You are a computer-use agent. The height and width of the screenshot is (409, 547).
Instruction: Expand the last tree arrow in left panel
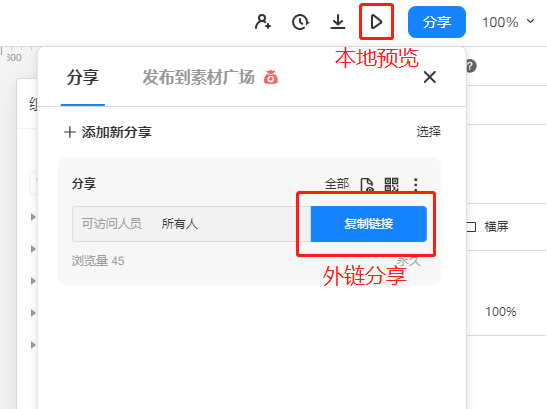(33, 345)
